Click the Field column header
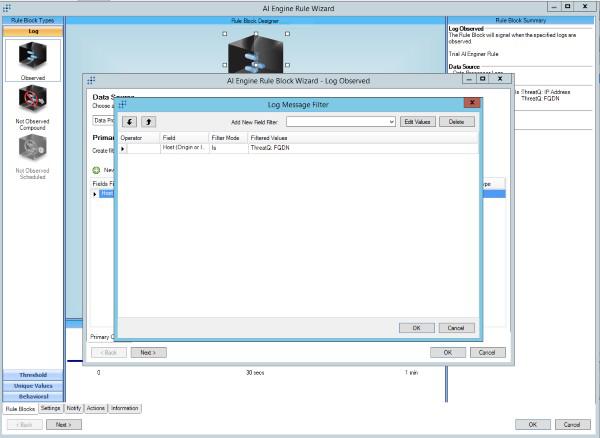This screenshot has width=600, height=438. (x=185, y=138)
